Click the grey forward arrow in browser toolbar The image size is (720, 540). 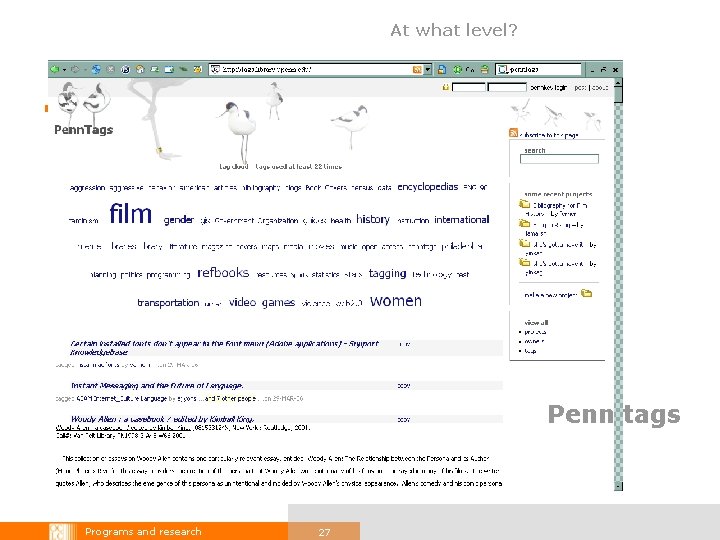(x=75, y=69)
